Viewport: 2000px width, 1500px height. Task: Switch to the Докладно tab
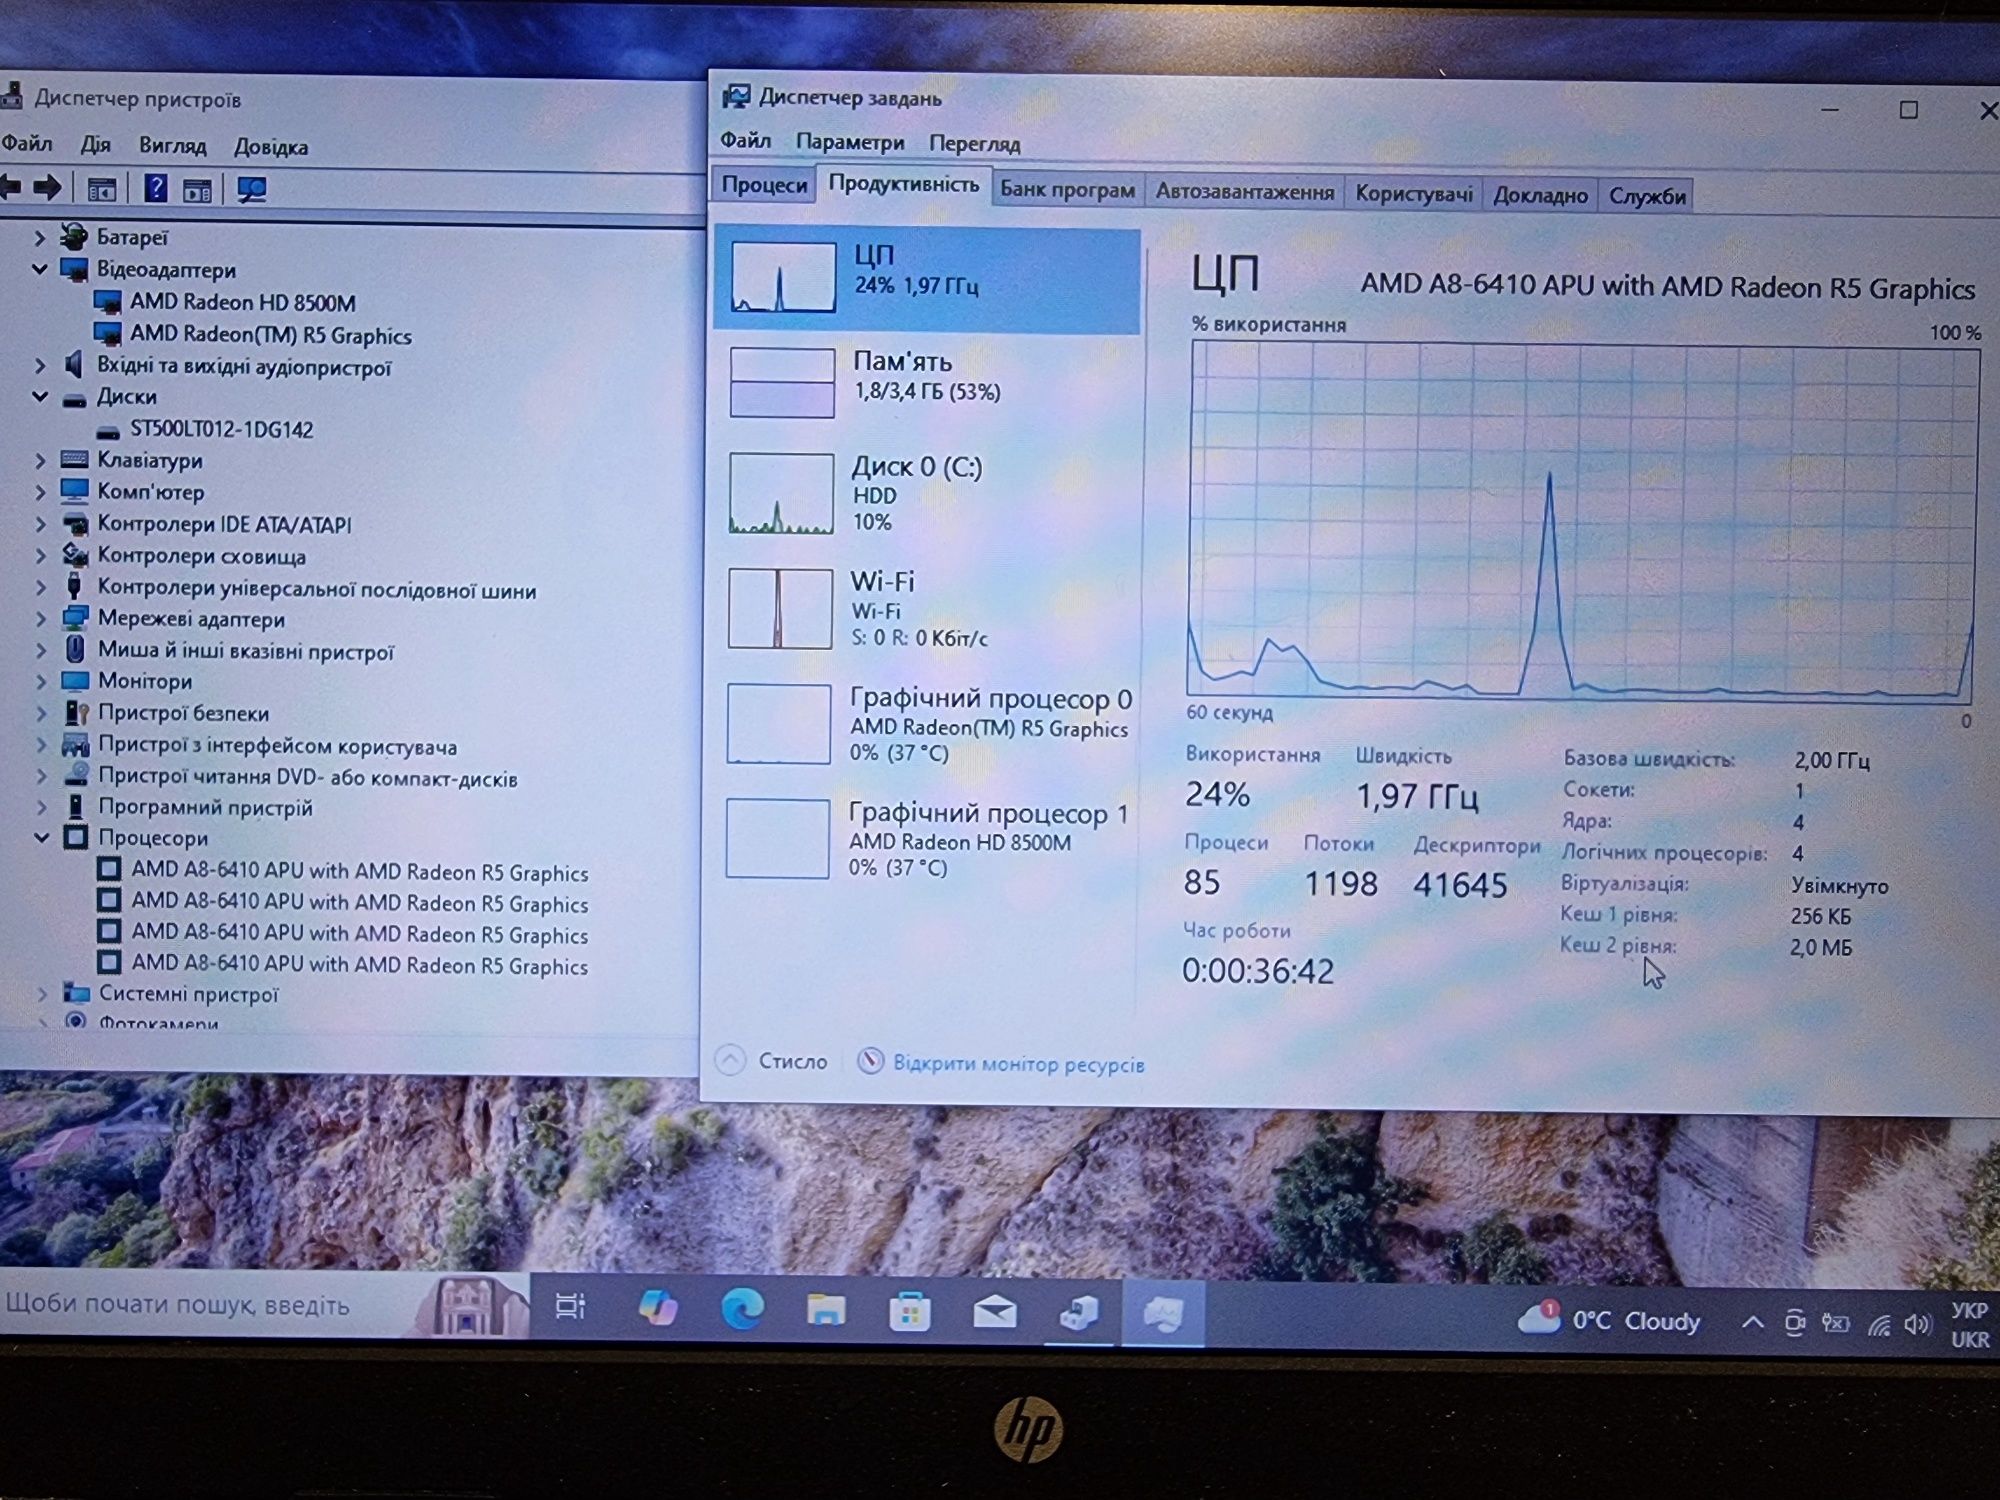(1540, 195)
